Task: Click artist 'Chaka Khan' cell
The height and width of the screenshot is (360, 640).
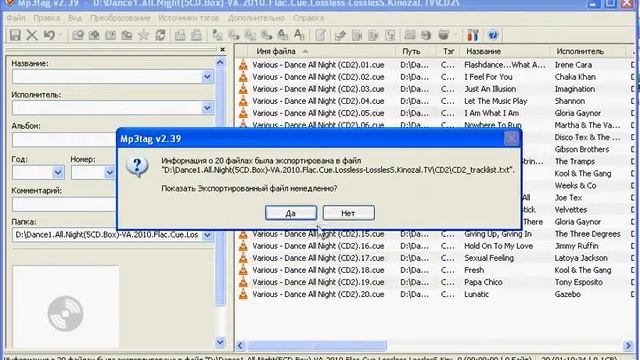Action: point(575,77)
